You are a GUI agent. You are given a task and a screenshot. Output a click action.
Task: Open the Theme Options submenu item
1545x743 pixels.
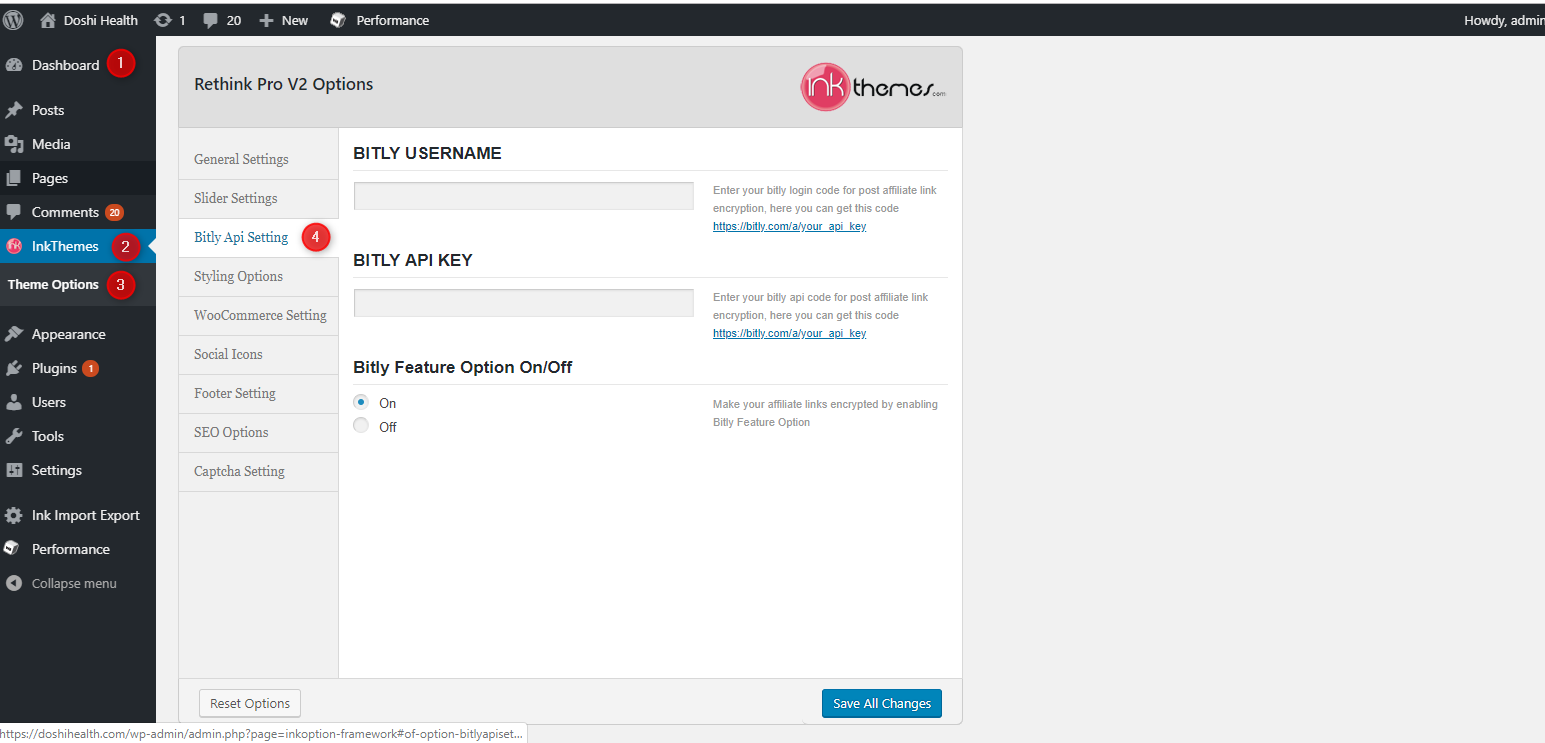point(54,284)
